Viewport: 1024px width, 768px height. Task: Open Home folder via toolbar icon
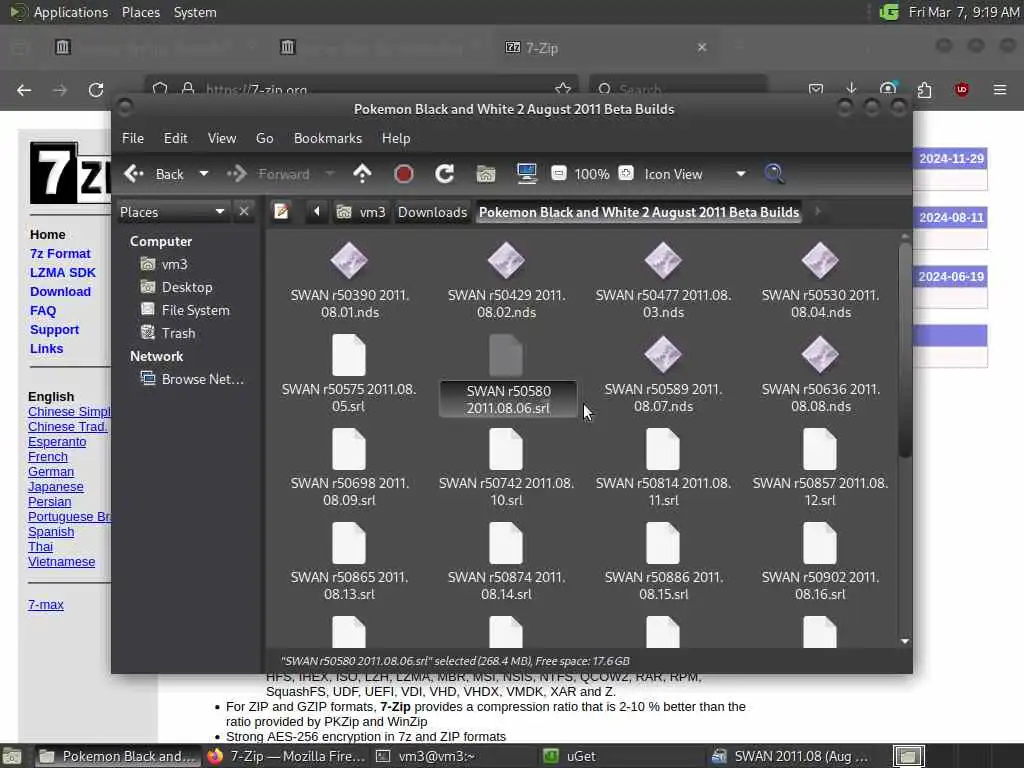(486, 174)
